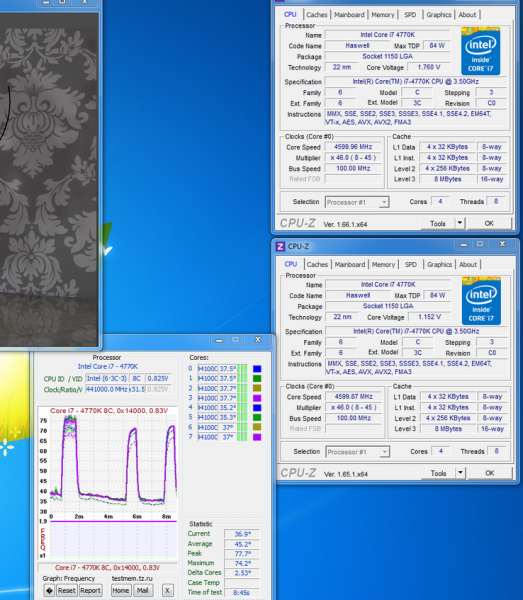Click core 6 olive color swatch
The image size is (523, 600).
[257, 427]
